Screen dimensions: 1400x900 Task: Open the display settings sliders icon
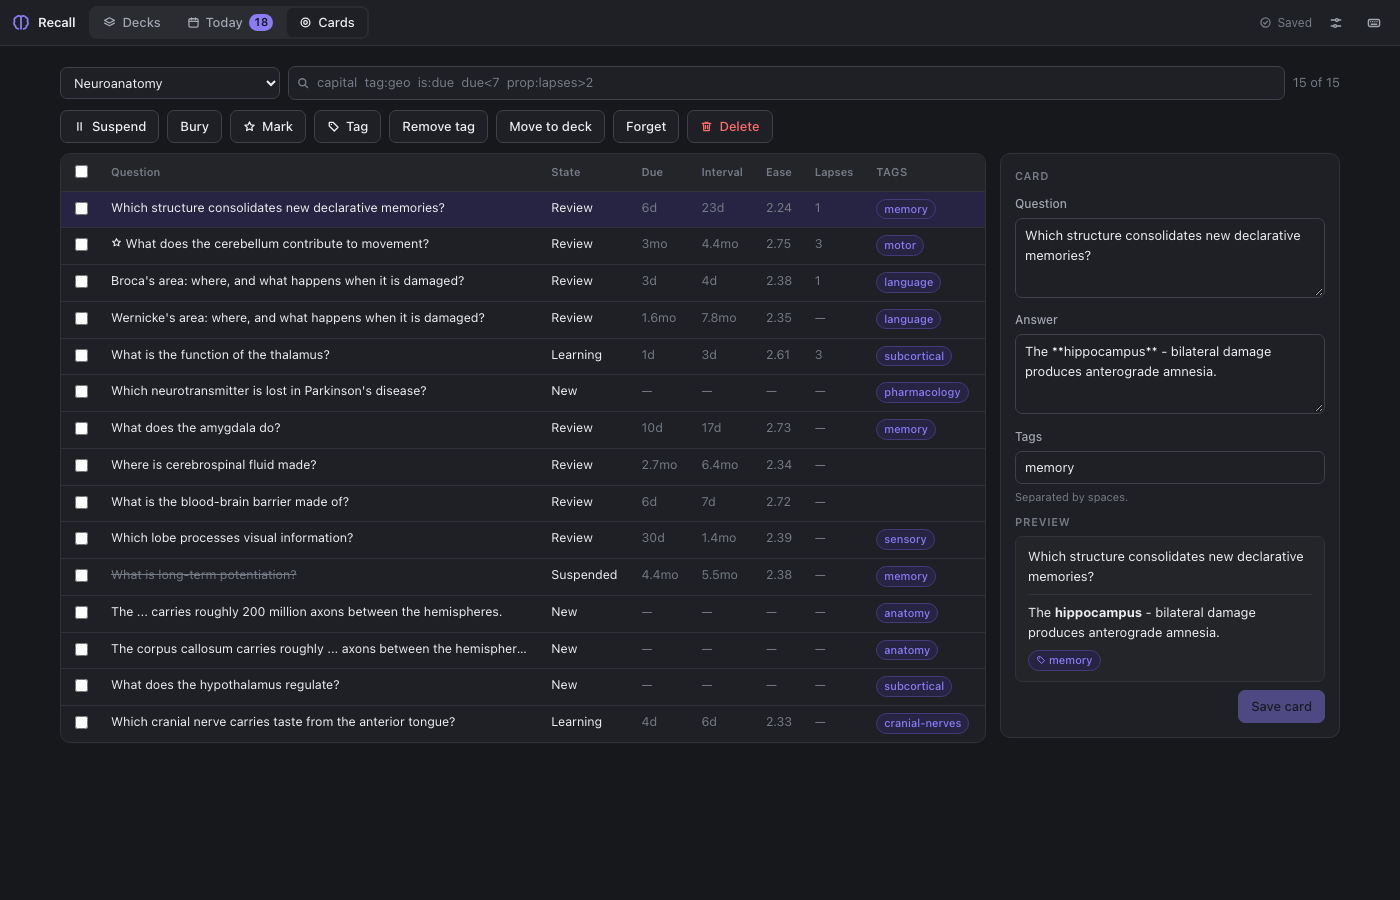coord(1336,23)
